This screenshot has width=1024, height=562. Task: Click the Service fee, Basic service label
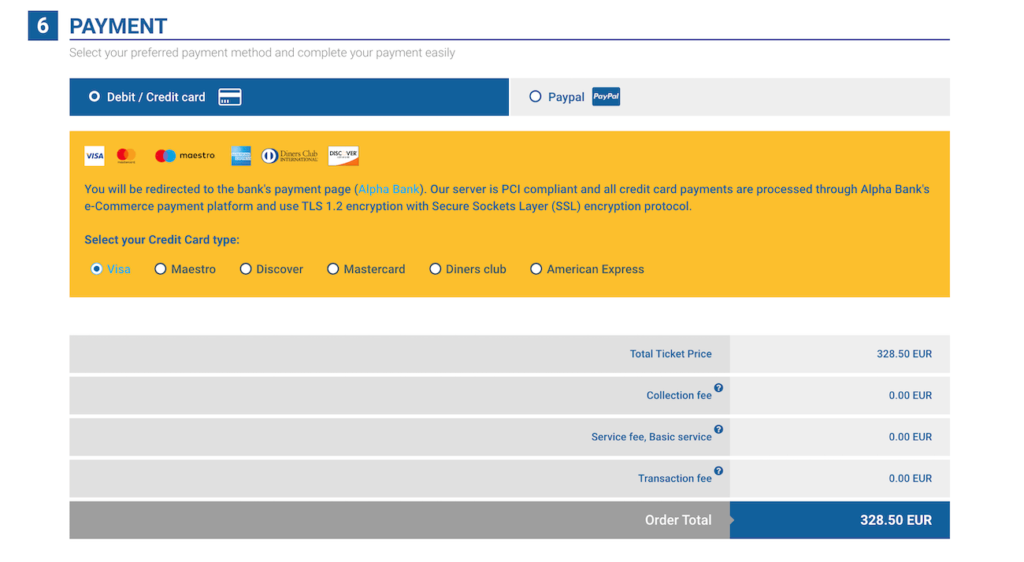651,437
